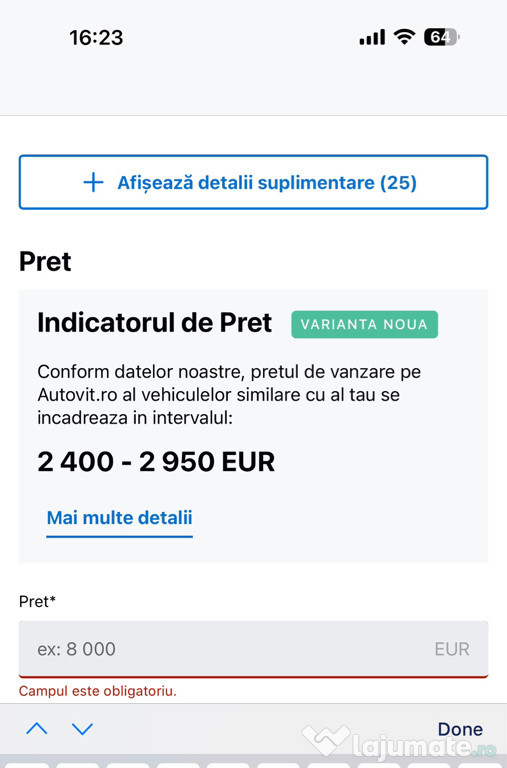Jump to next field with down chevron

(82, 729)
